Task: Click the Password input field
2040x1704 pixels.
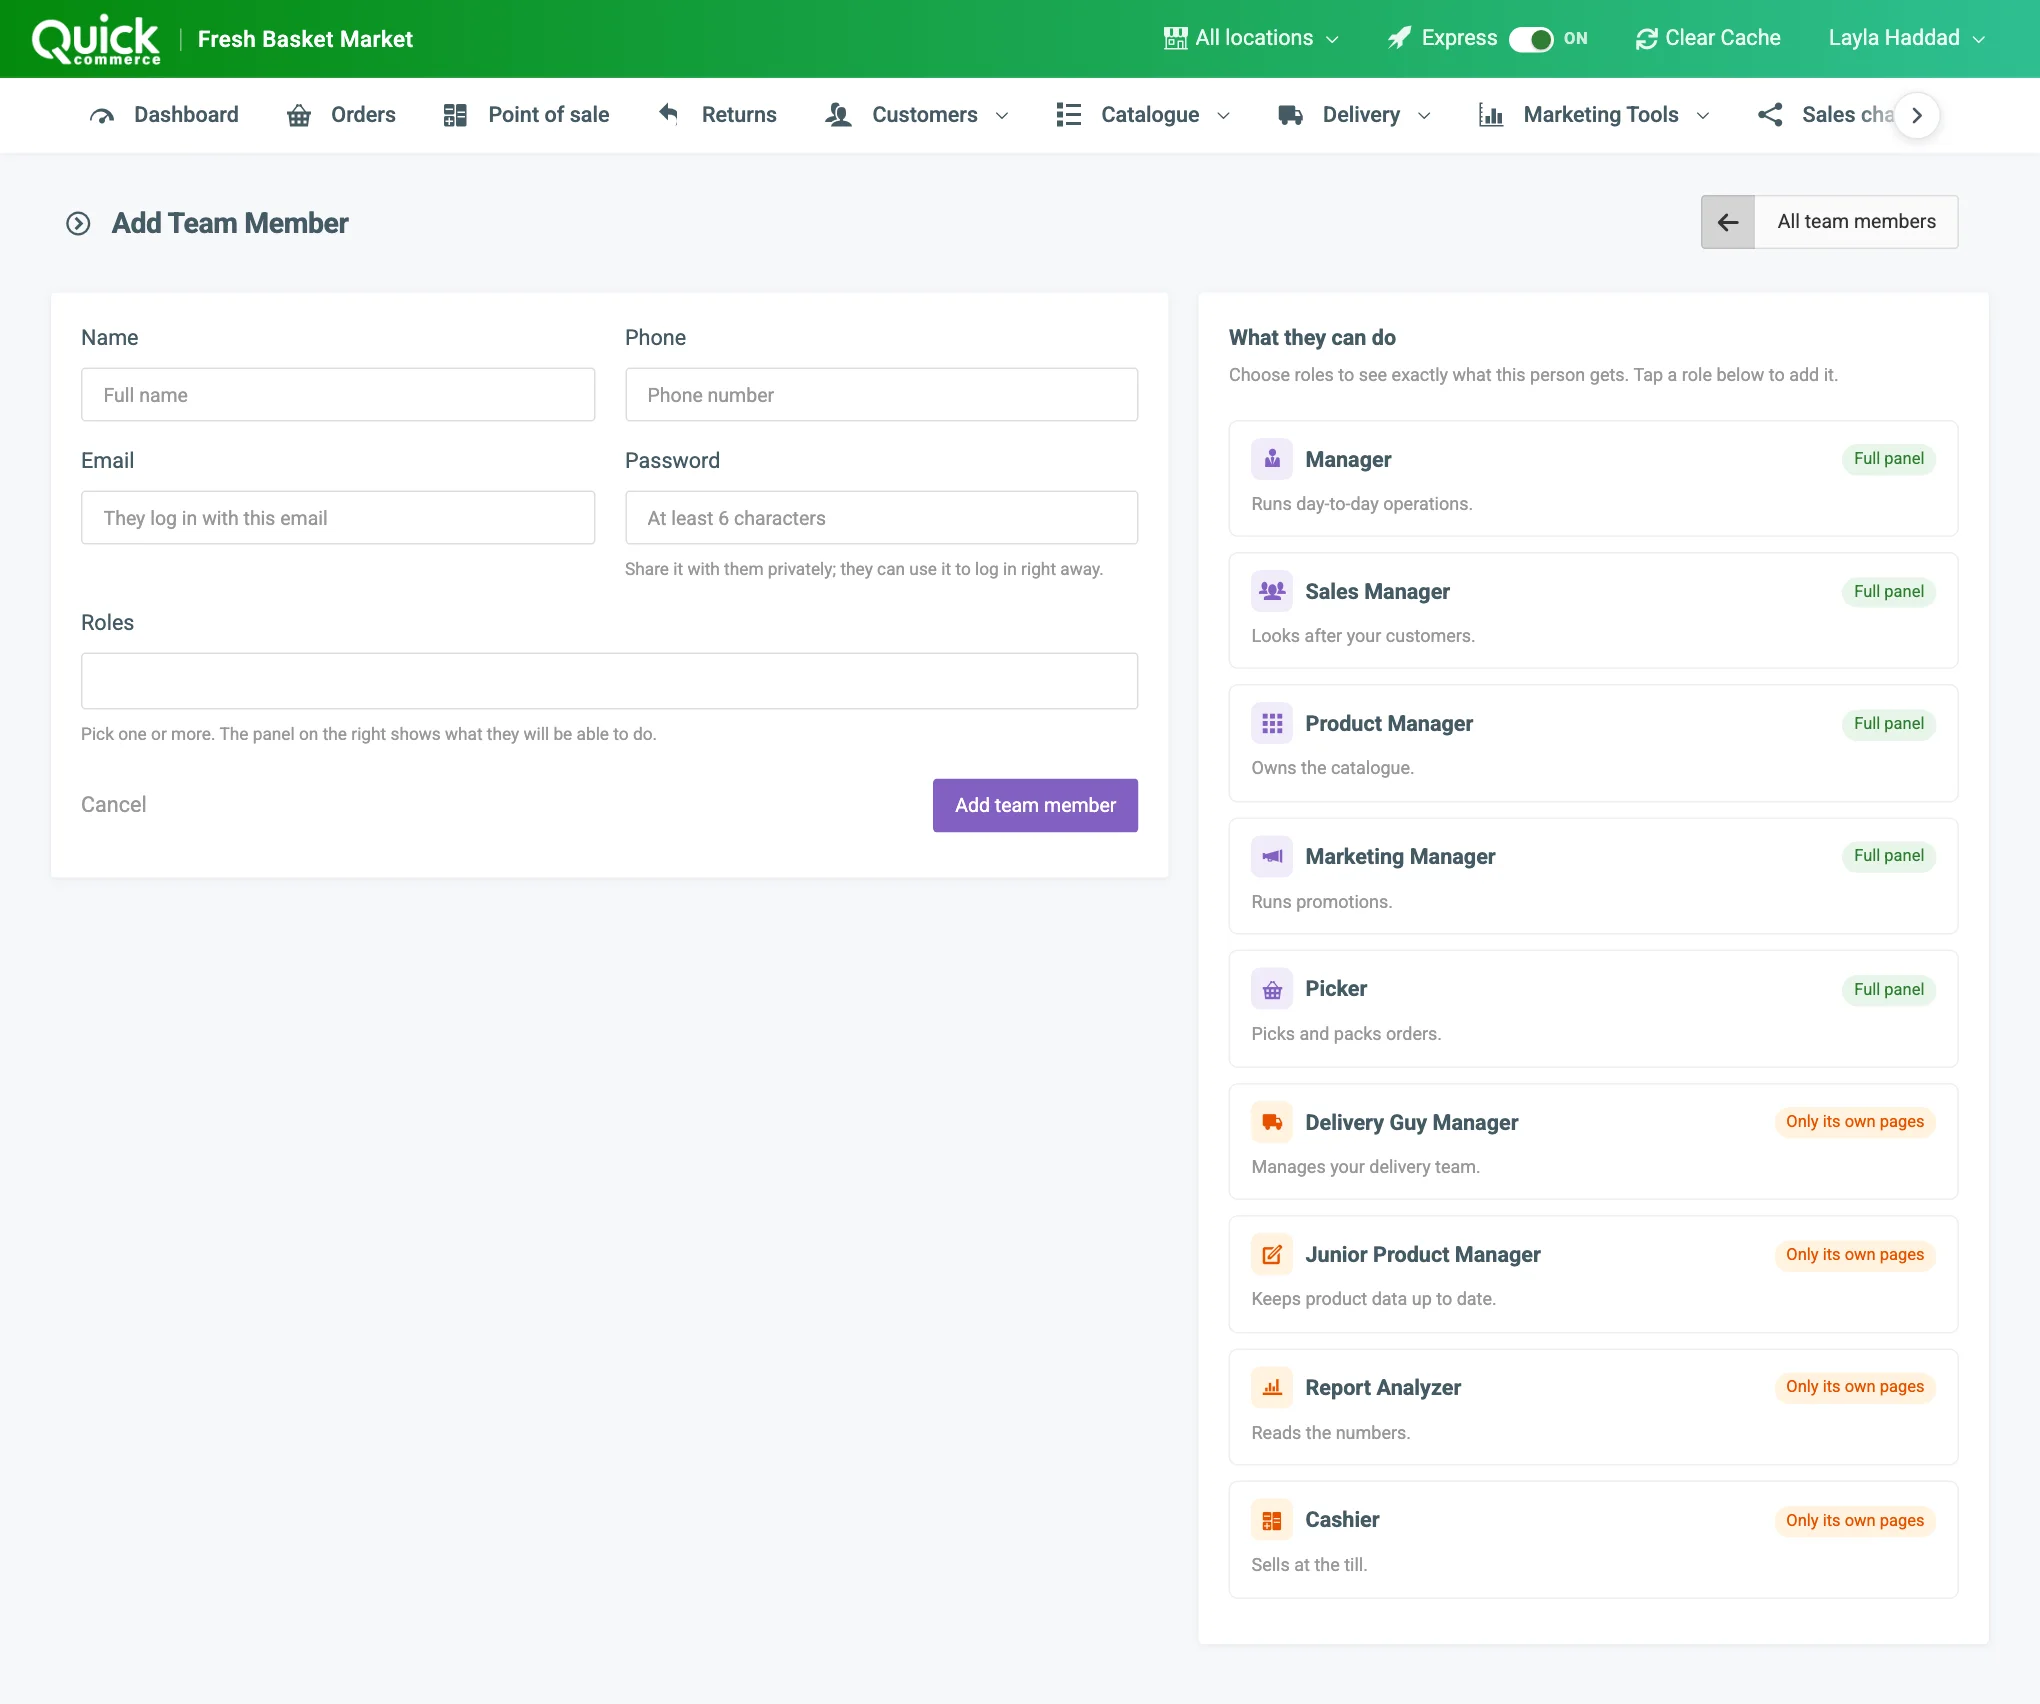Action: (x=881, y=518)
